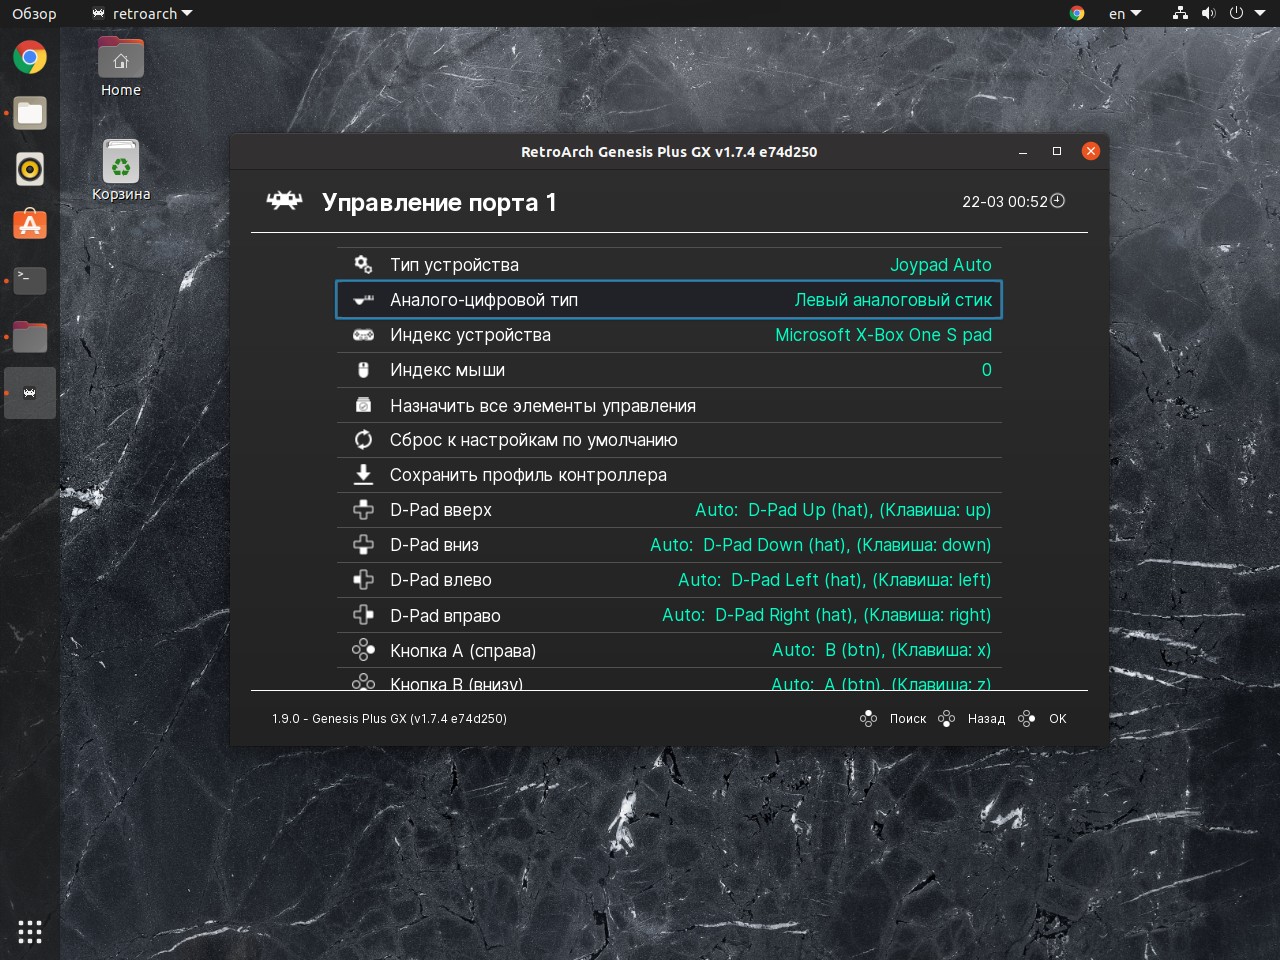Click the controller icon beside Аналого-цифровой тип
The image size is (1280, 960).
point(363,300)
